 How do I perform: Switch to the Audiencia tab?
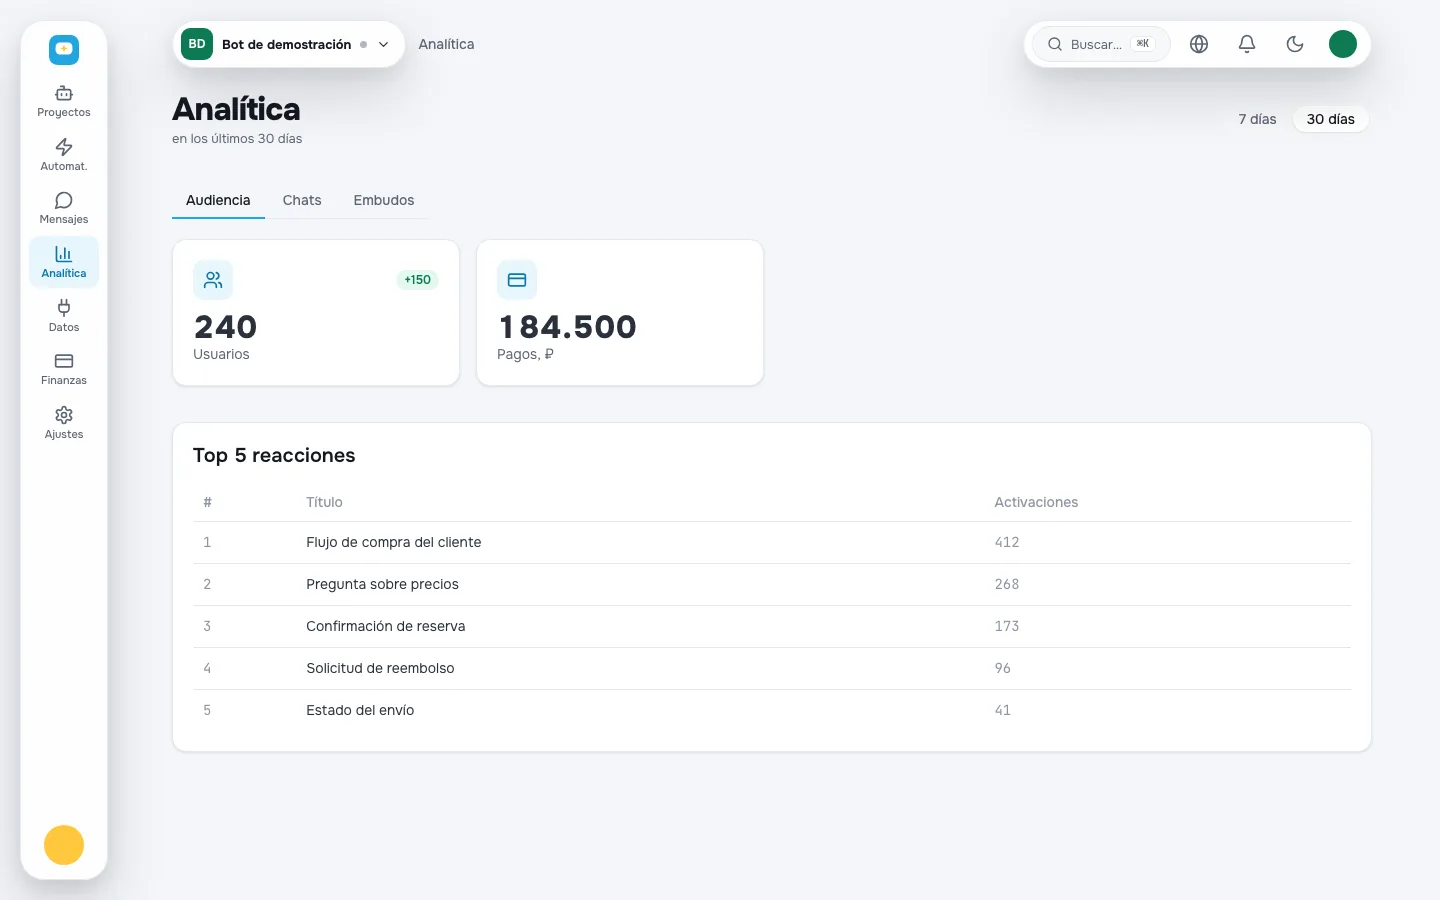[218, 200]
